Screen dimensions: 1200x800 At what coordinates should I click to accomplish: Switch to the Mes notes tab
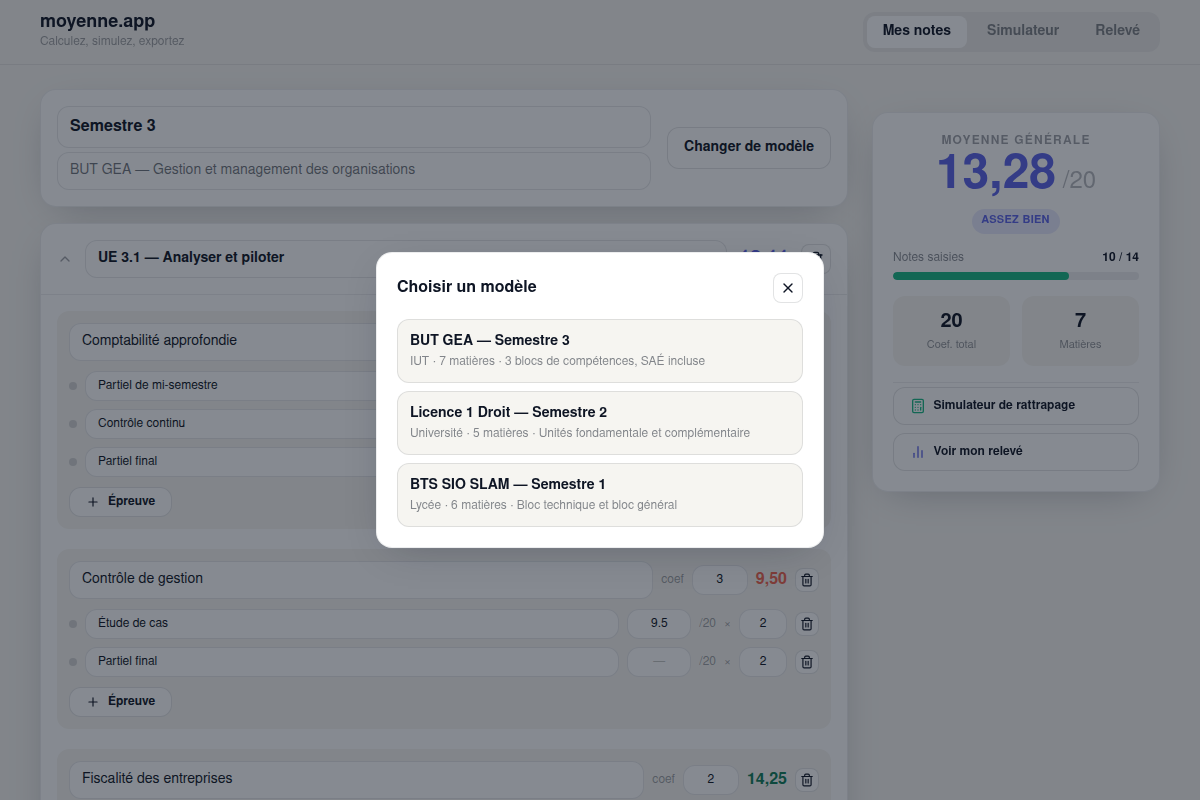click(916, 31)
